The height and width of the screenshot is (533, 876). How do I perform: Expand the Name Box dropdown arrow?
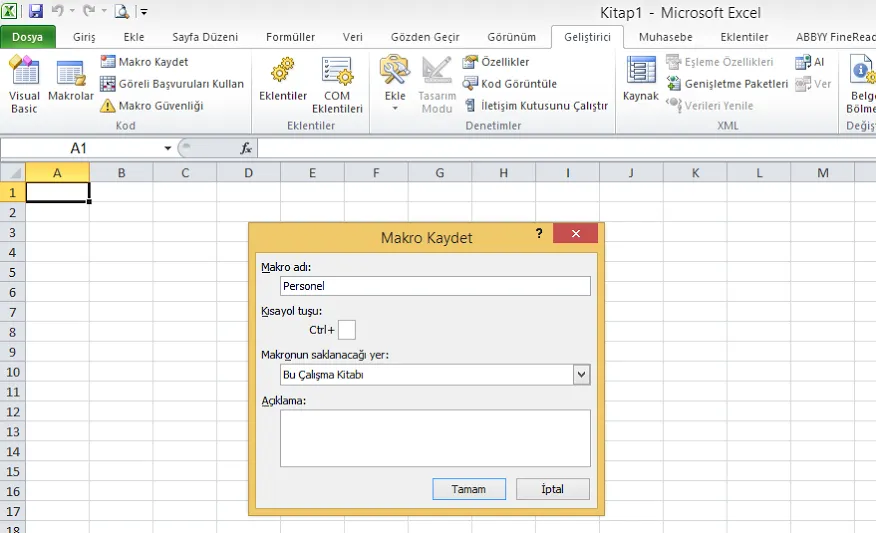[x=168, y=148]
